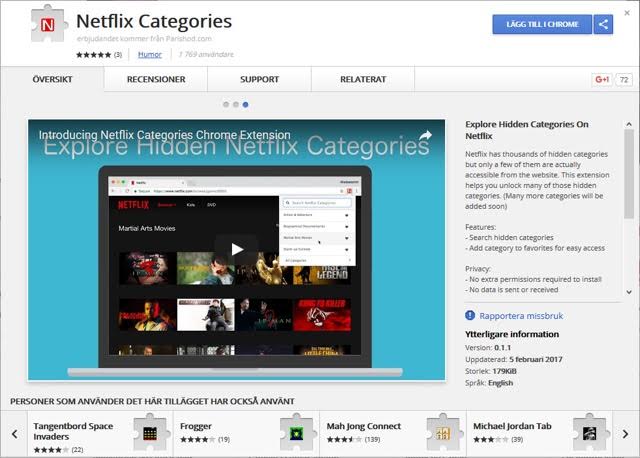Screen dimensions: 640x458
Task: Open the SUPPORT tab
Action: 260,79
